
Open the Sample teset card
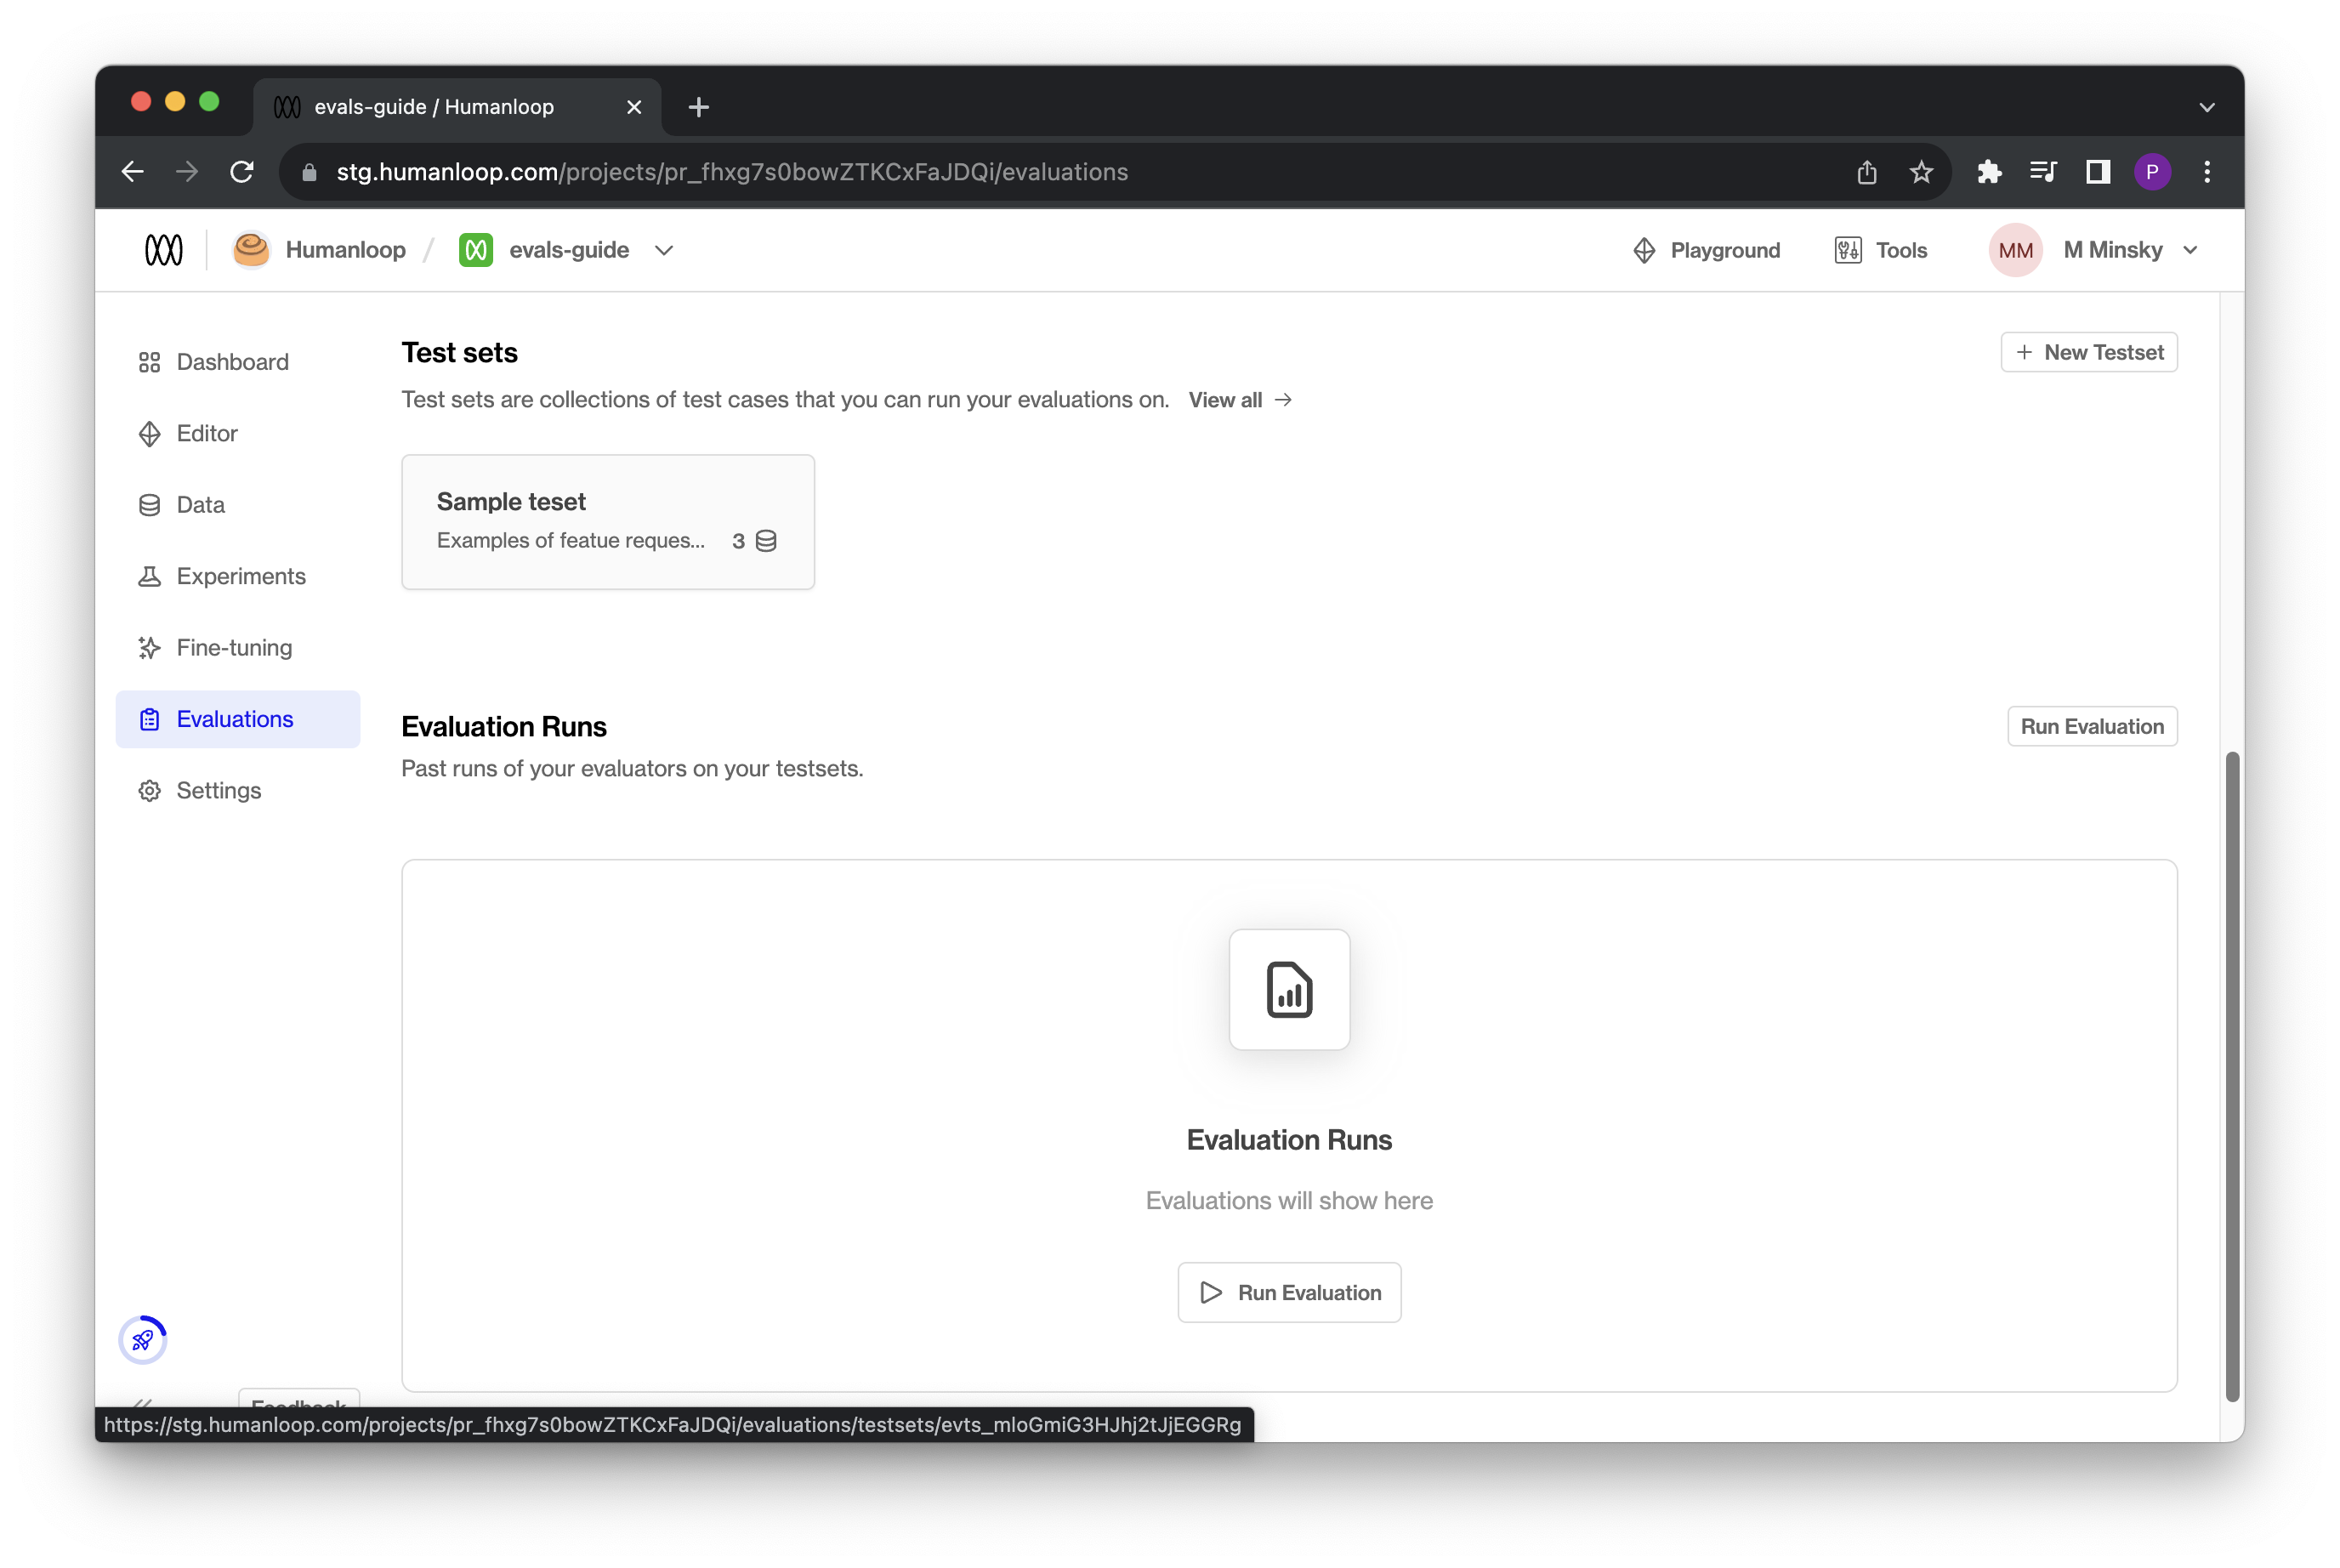click(607, 521)
